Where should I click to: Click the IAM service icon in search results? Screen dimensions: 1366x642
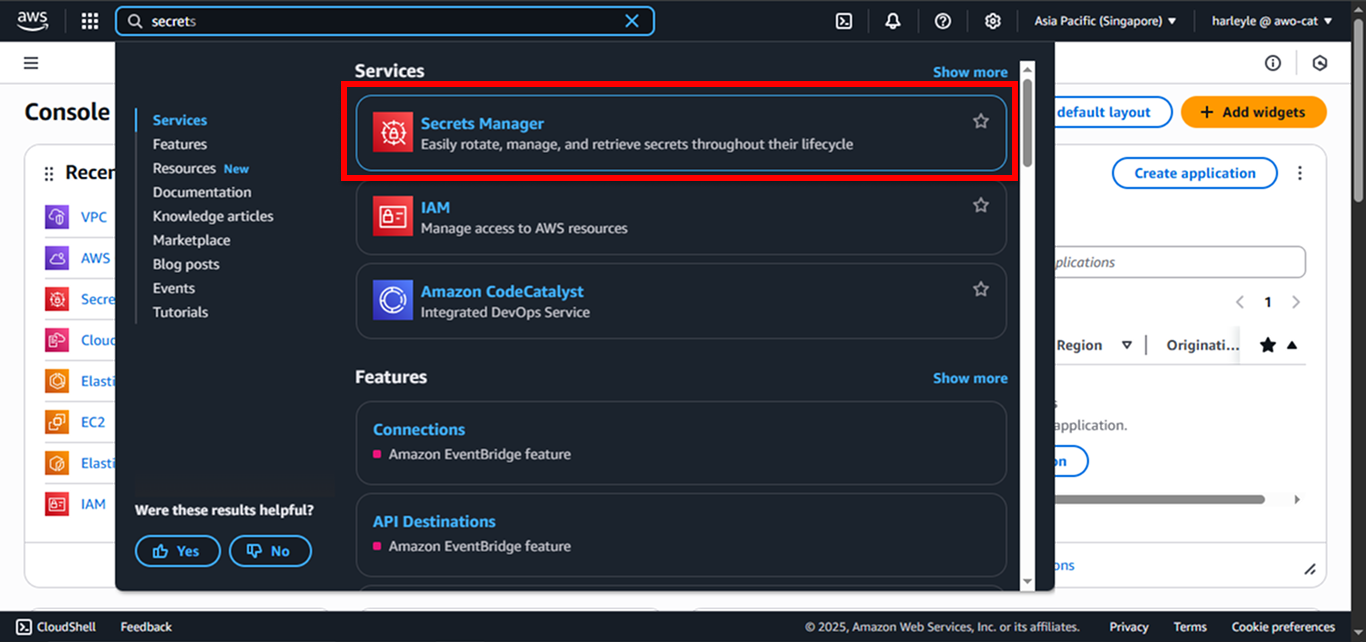[x=393, y=216]
